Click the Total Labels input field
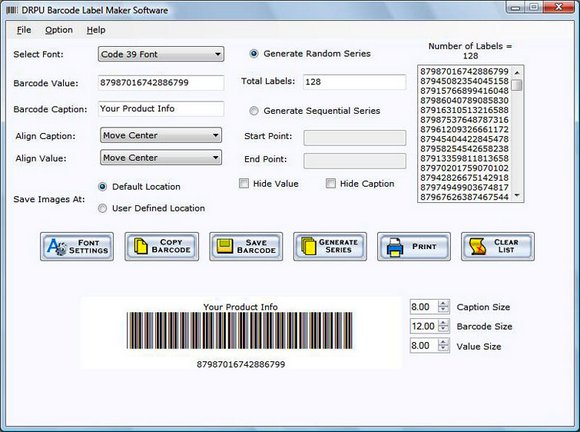This screenshot has height=432, width=580. 354,82
